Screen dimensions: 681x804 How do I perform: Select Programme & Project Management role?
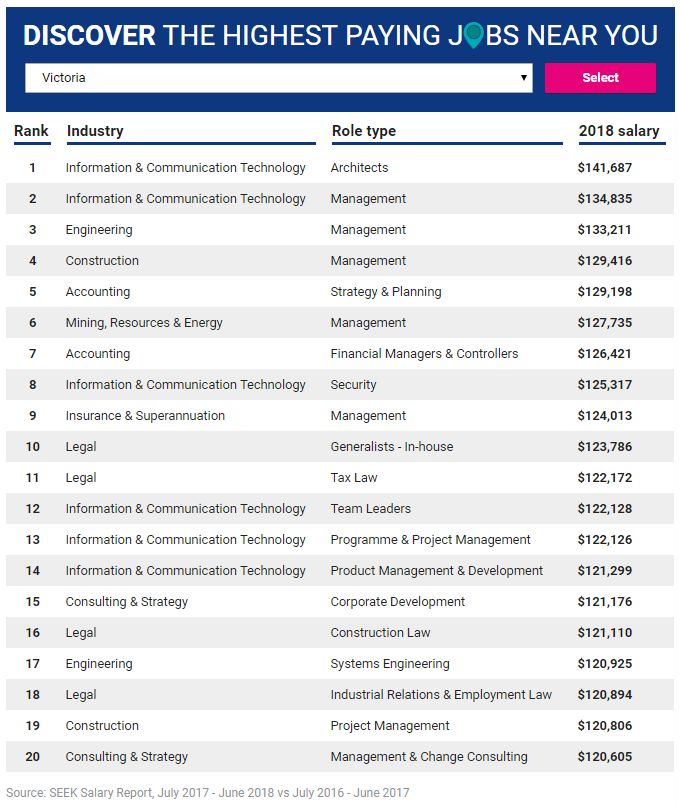[x=430, y=540]
